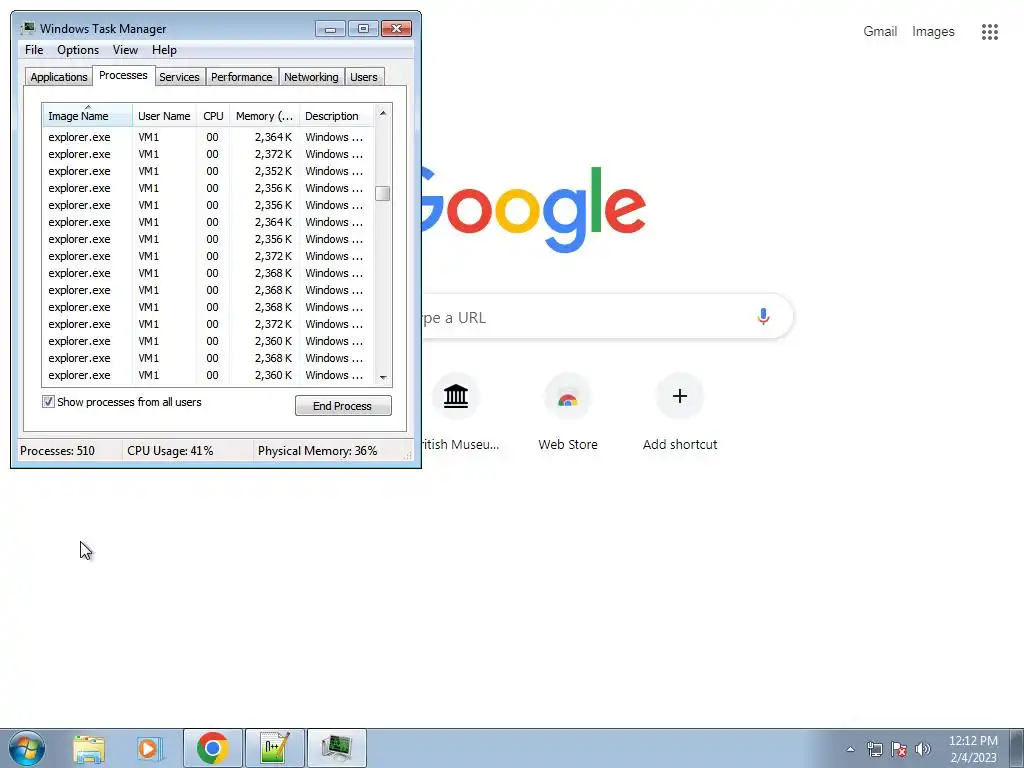The height and width of the screenshot is (768, 1024).
Task: Switch to the Applications tab
Action: tap(59, 76)
